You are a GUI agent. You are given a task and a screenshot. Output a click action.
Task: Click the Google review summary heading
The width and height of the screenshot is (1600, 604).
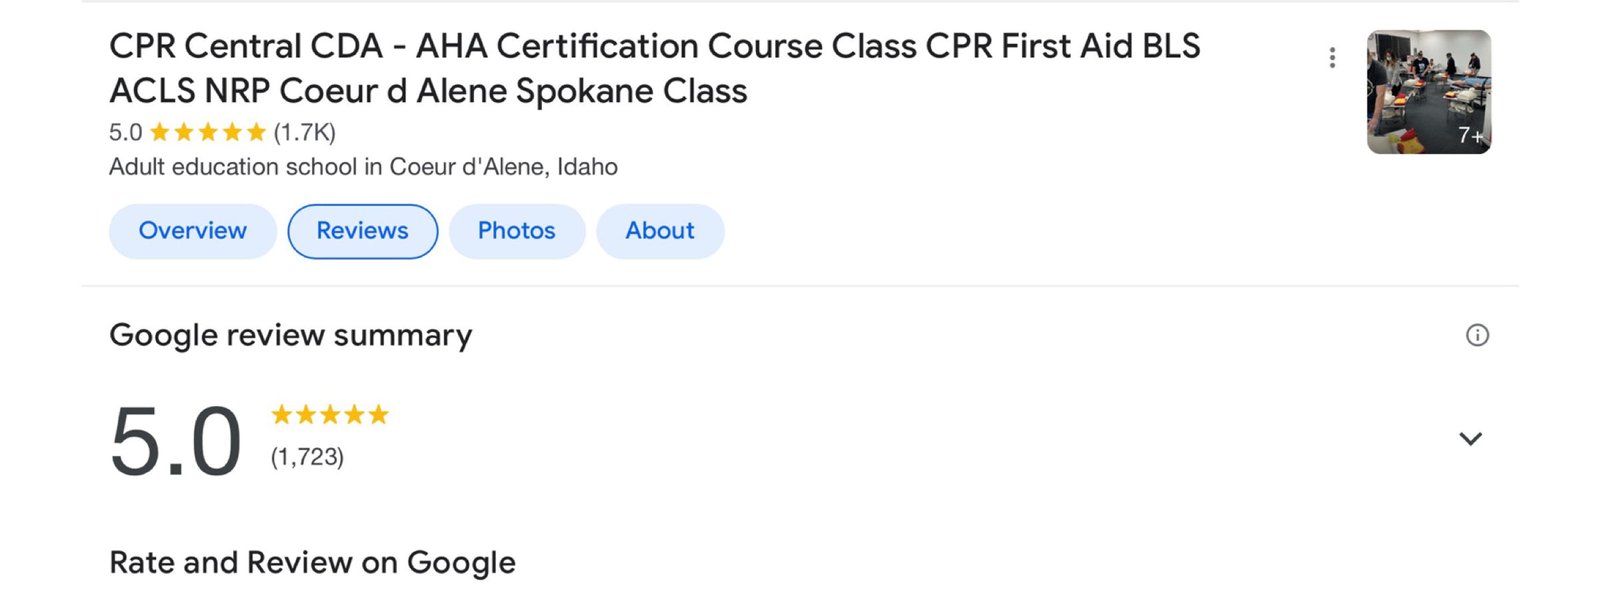tap(290, 335)
